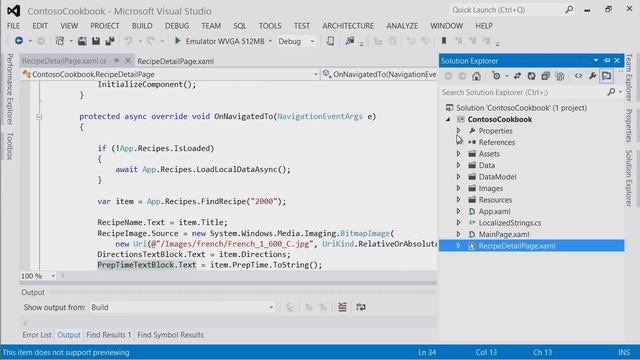
Task: Refresh the Solution Explorer tree
Action: click(531, 76)
